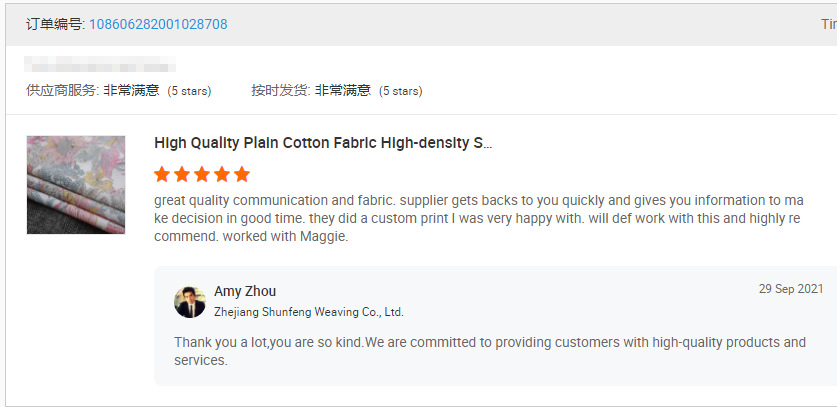Click the third orange rating star
Image resolution: width=837 pixels, height=407 pixels.
[x=202, y=174]
